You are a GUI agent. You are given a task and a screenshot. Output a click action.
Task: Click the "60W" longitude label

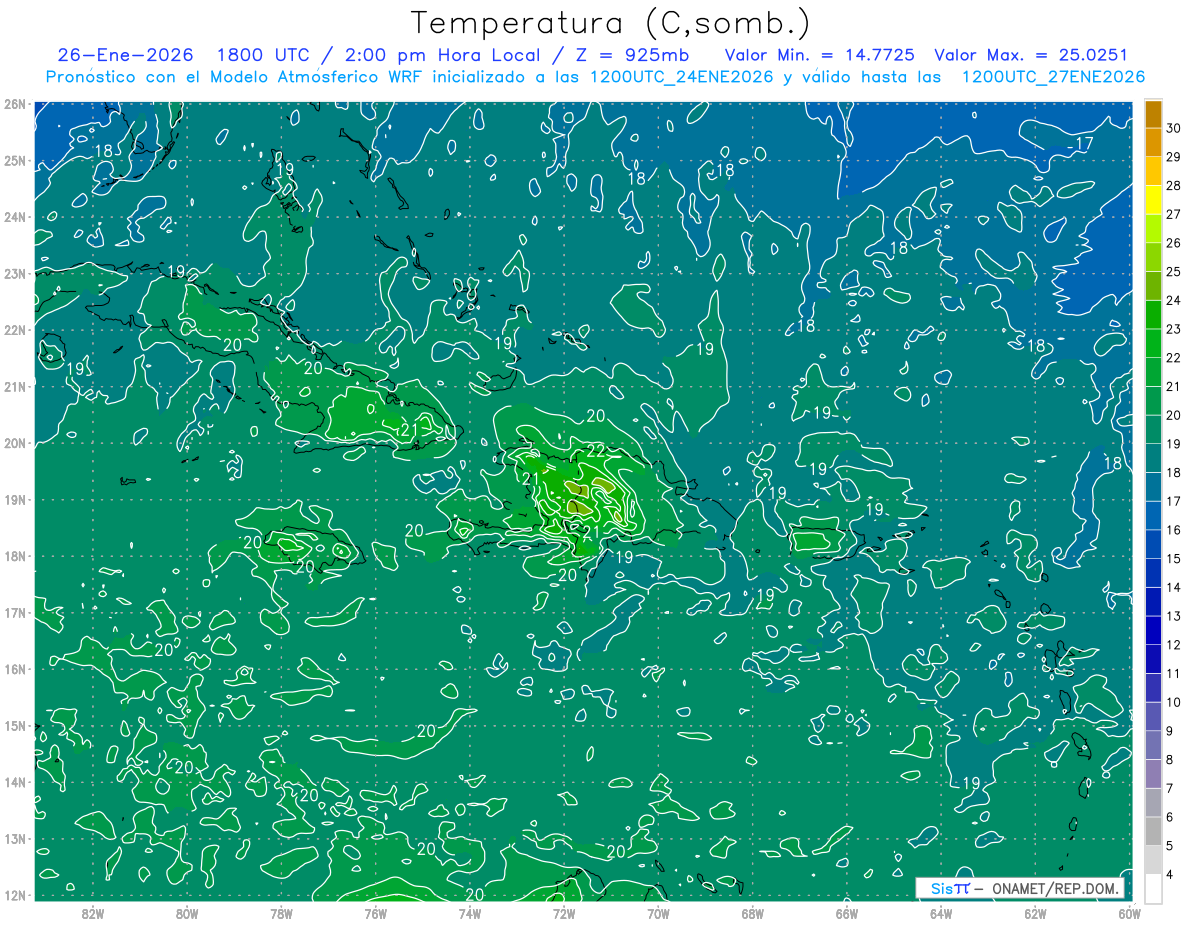click(1128, 913)
